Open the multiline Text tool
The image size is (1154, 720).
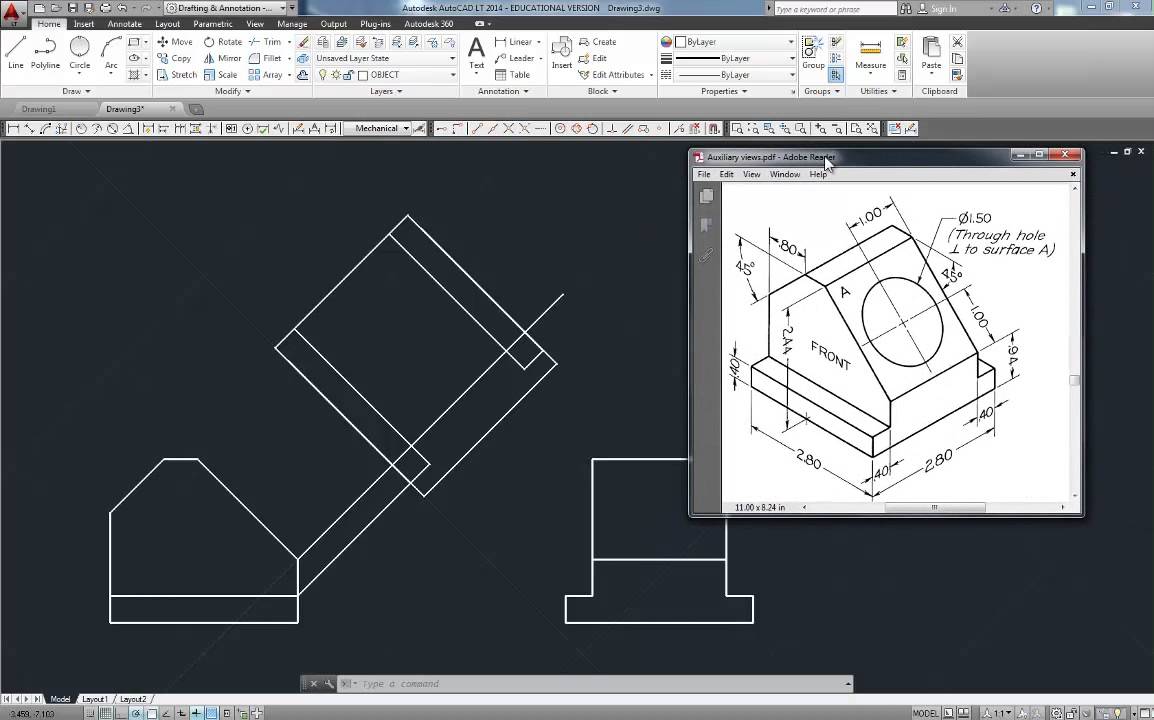point(476,53)
